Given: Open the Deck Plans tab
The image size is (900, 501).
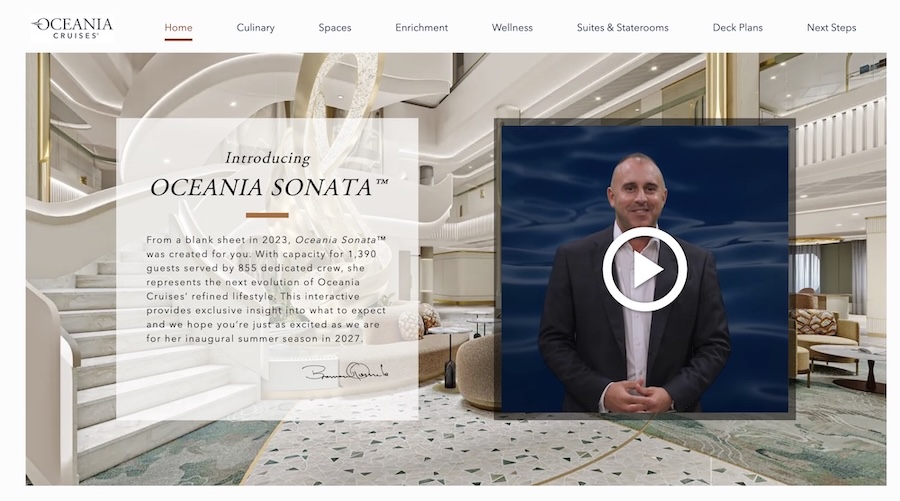Looking at the screenshot, I should point(738,28).
